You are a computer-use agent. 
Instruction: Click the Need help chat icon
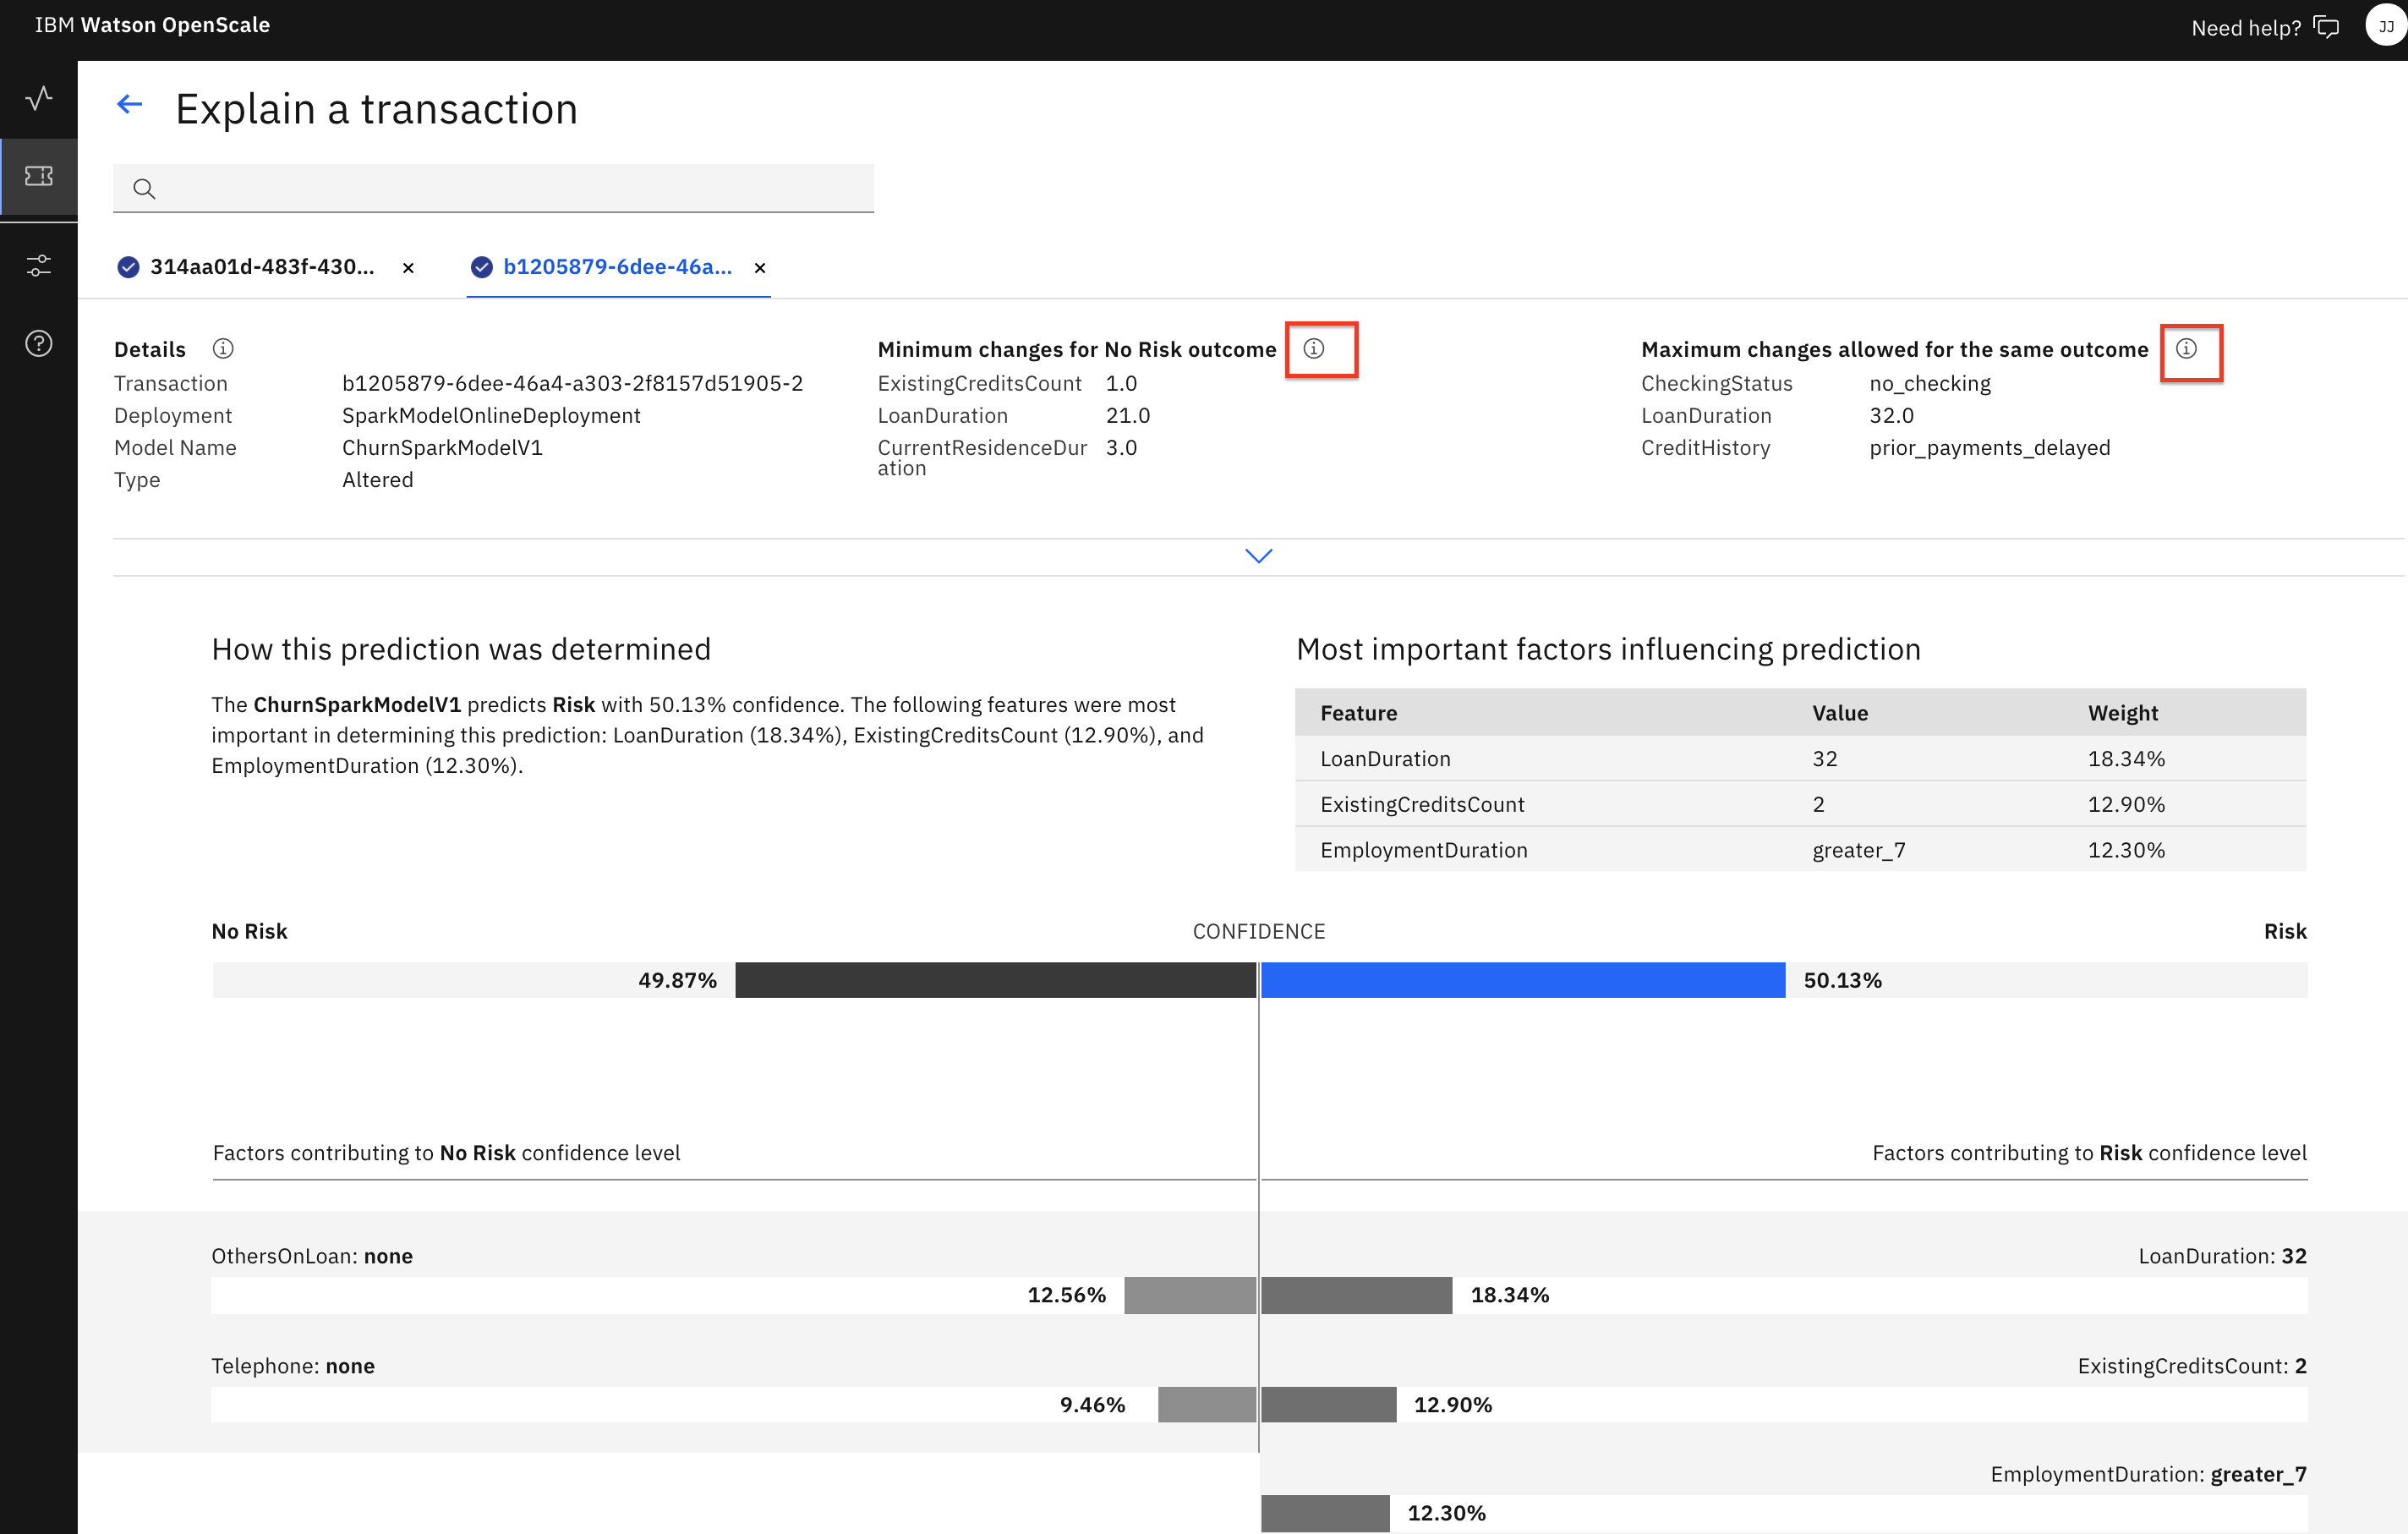[2327, 27]
